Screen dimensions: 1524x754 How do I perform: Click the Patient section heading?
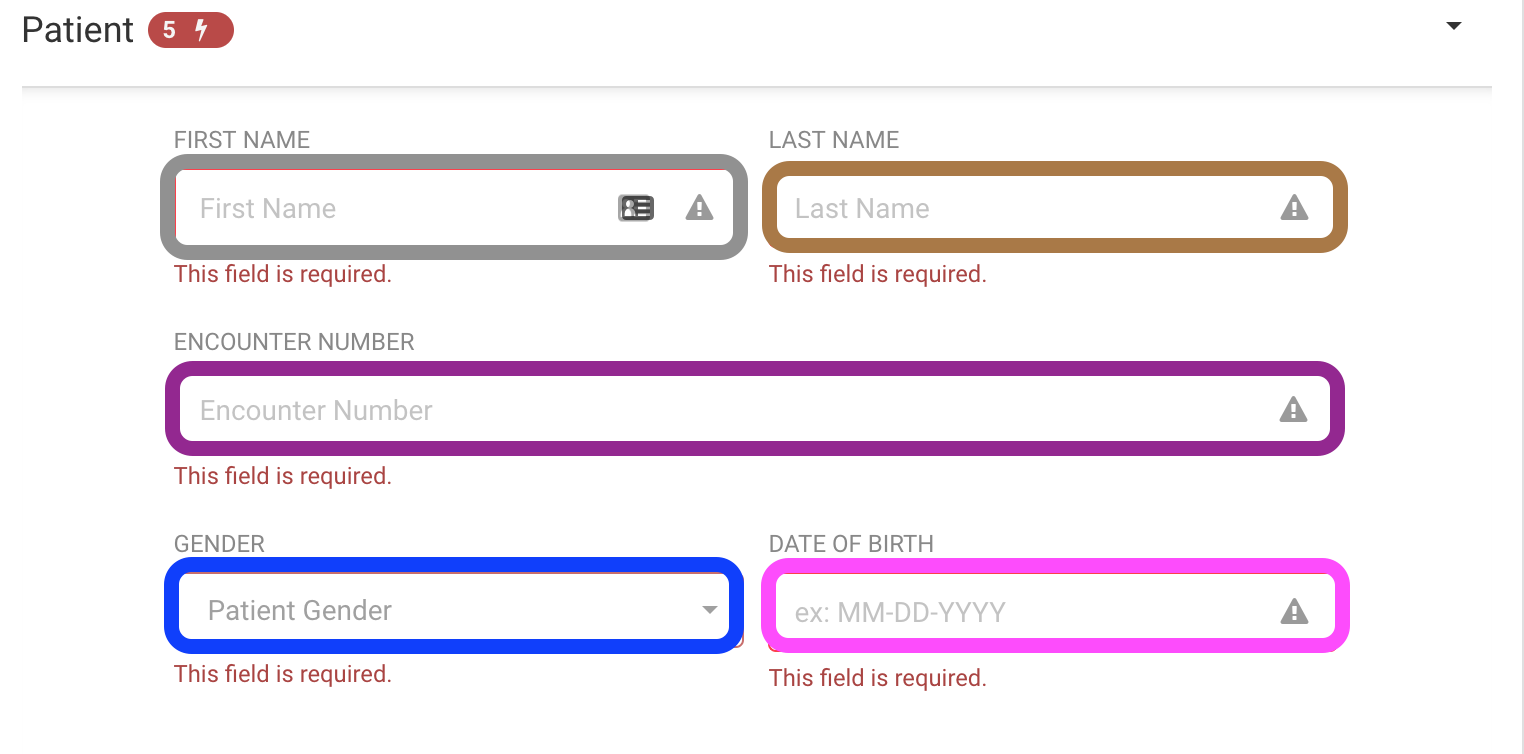coord(78,30)
